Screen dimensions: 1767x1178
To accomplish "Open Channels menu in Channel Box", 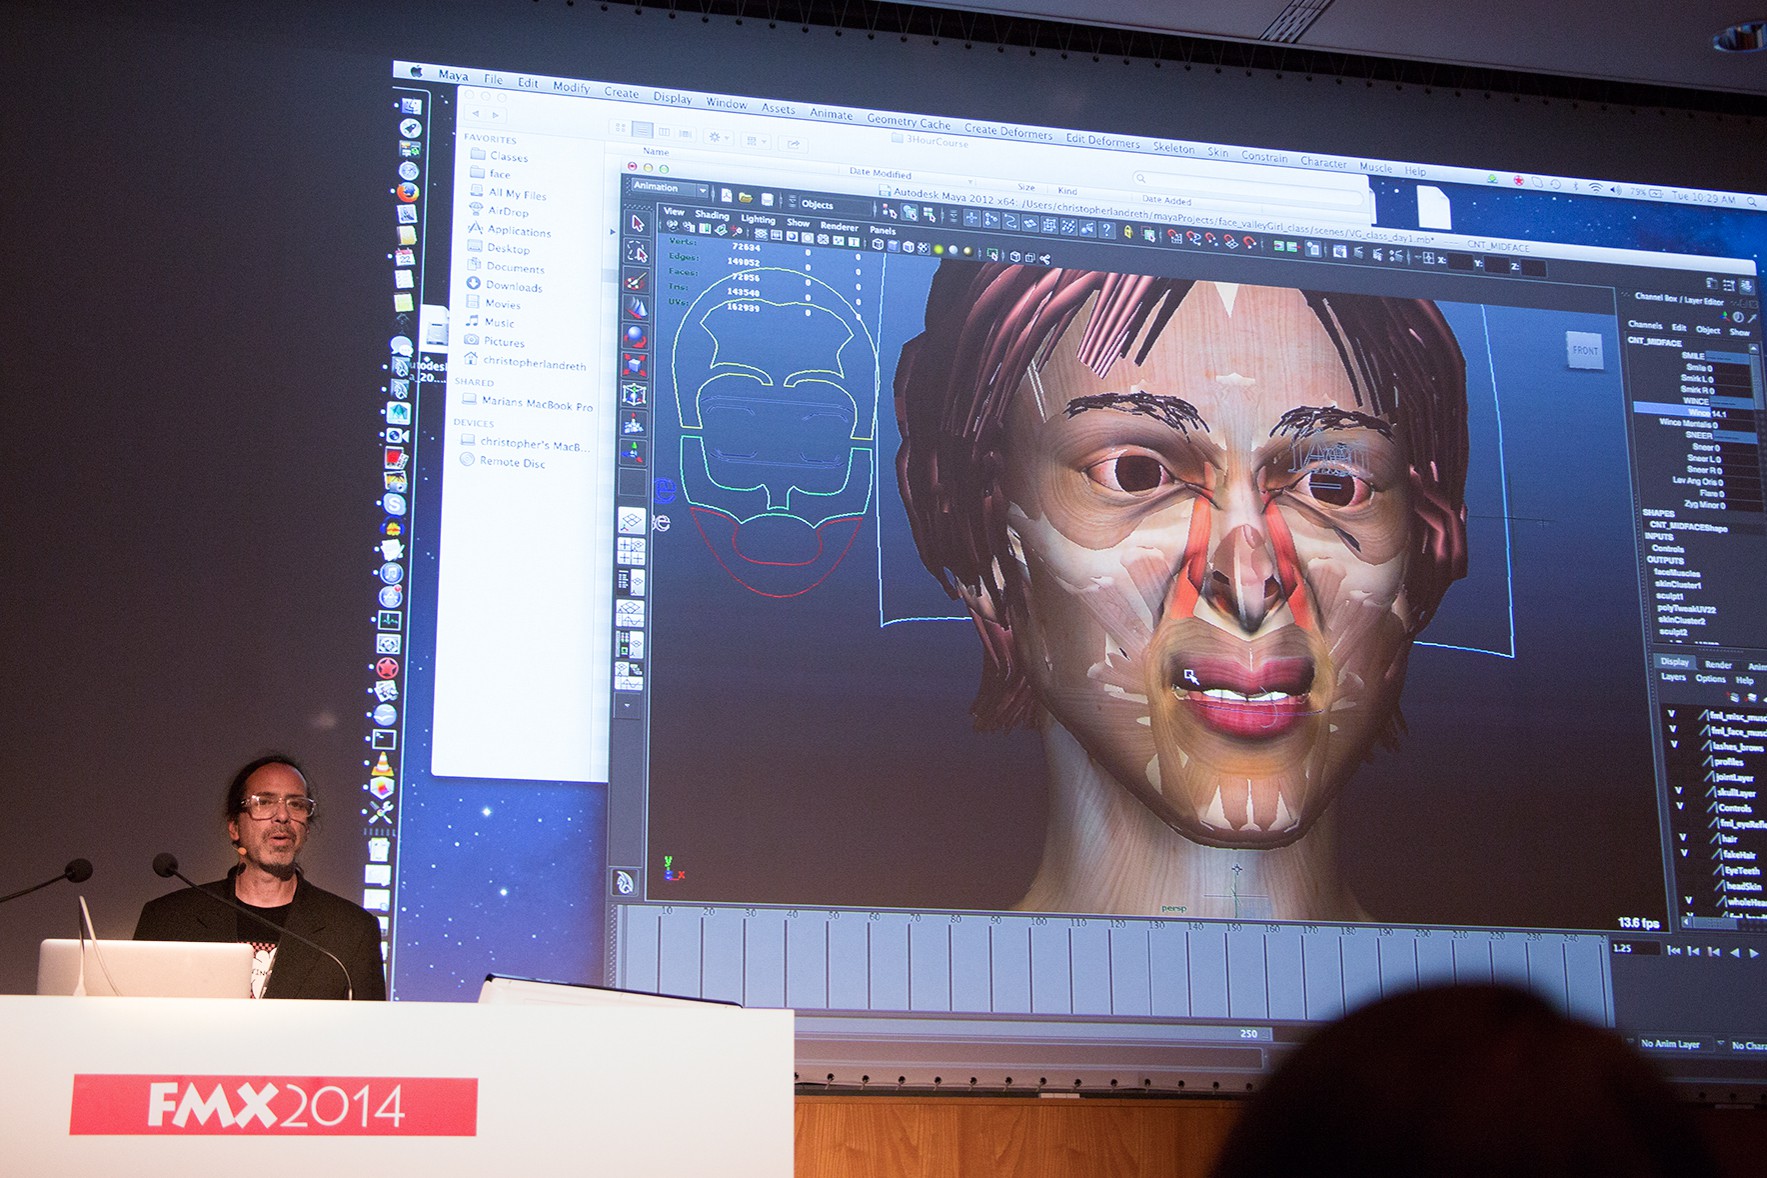I will click(x=1644, y=325).
